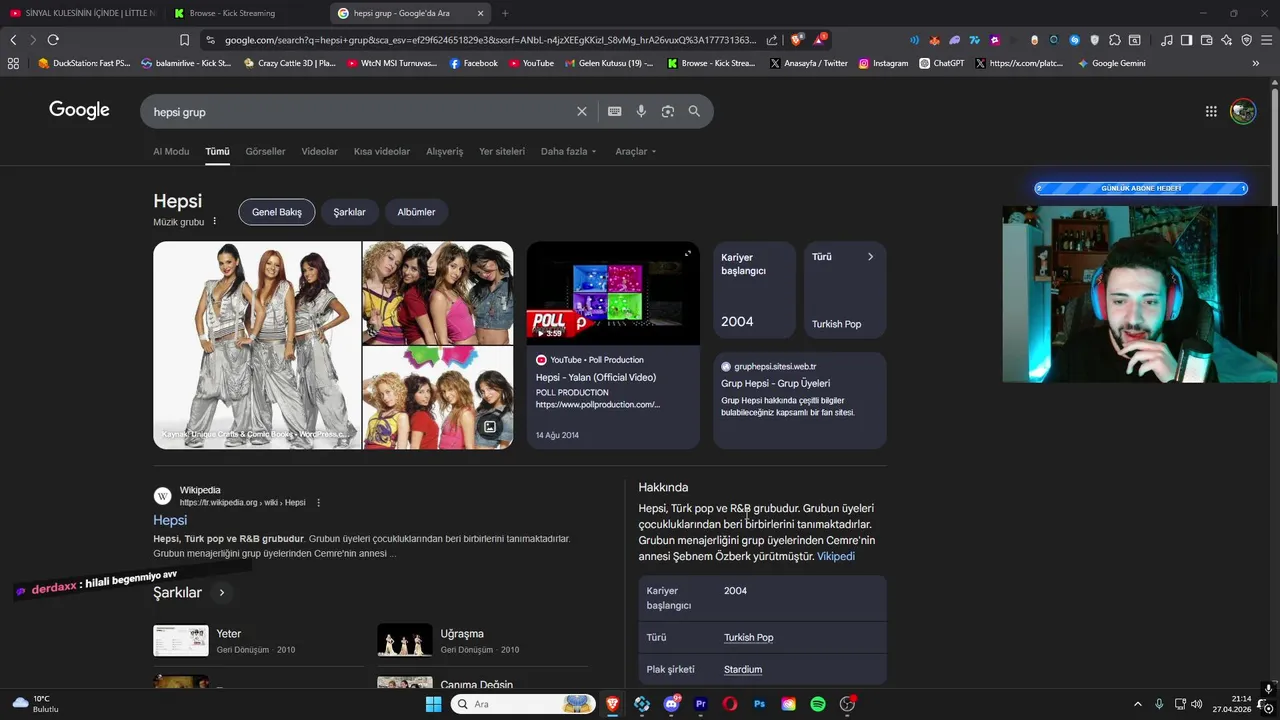This screenshot has width=1280, height=720.
Task: Open the Hepsi Wikipedia result link
Action: click(170, 520)
